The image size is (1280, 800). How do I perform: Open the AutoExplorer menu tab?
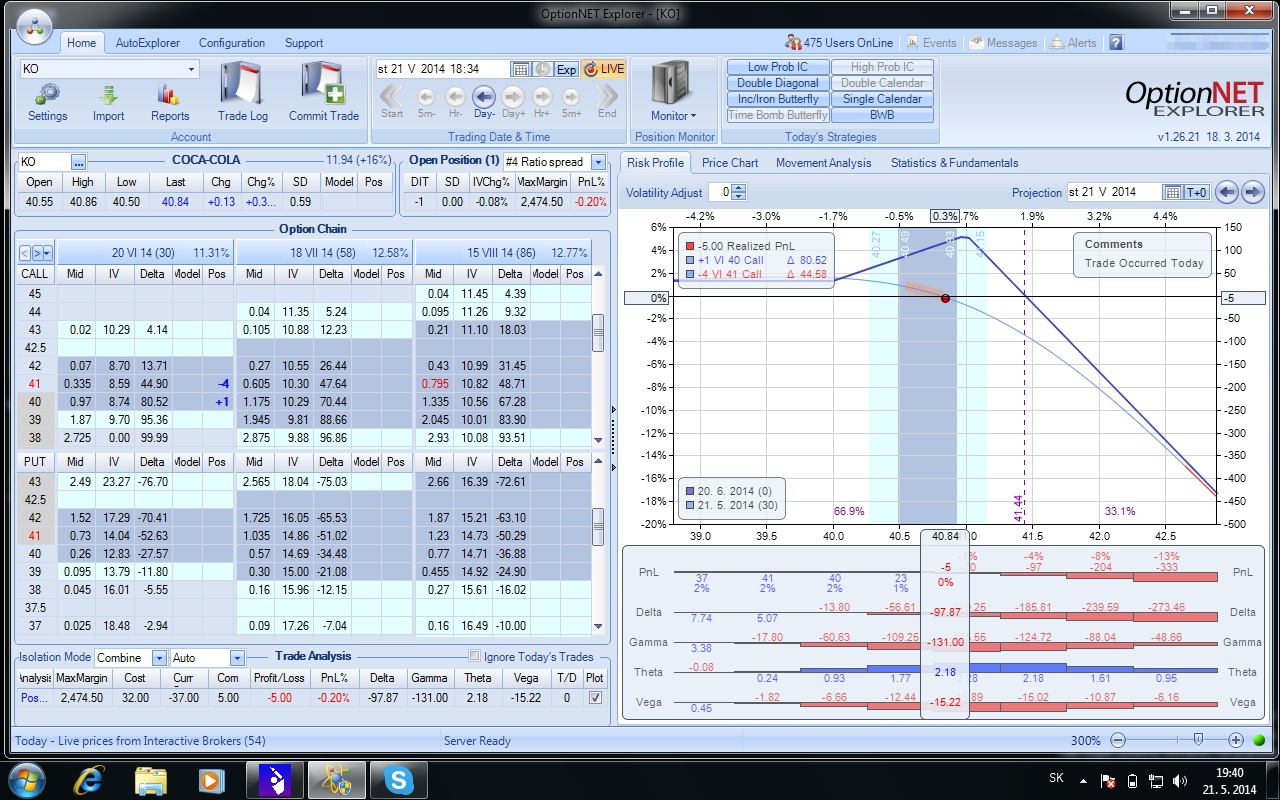148,43
